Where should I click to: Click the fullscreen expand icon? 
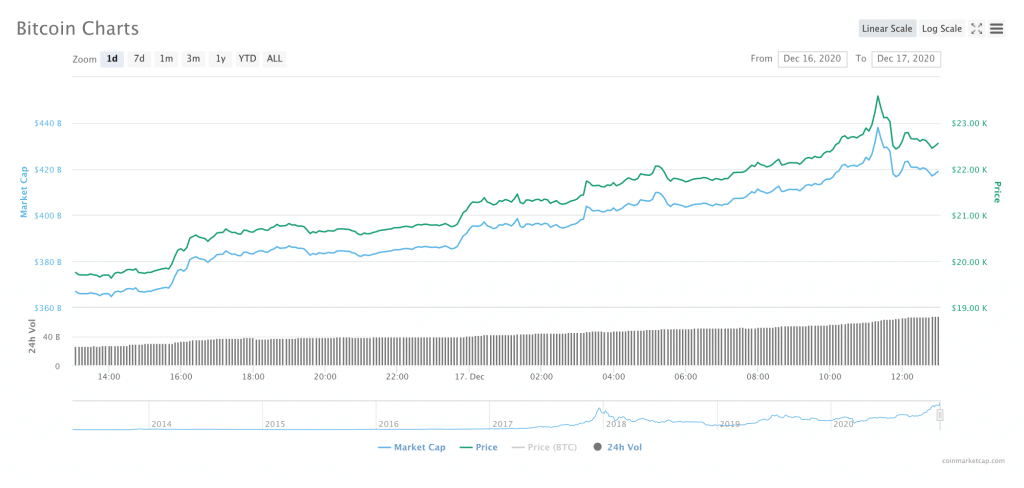pyautogui.click(x=977, y=29)
